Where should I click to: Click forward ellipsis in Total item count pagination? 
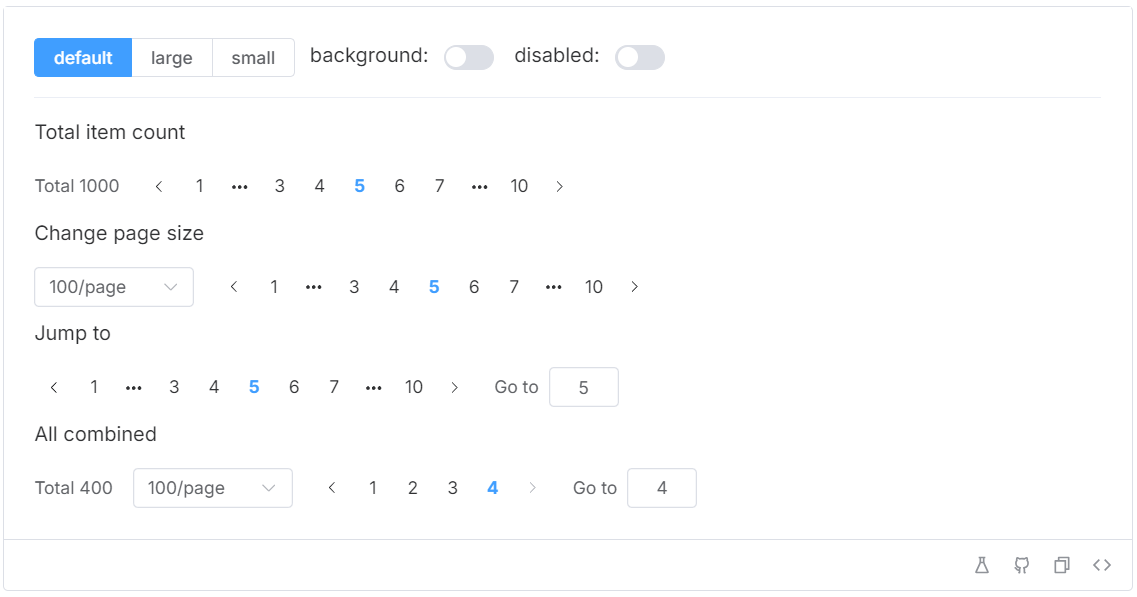[479, 186]
